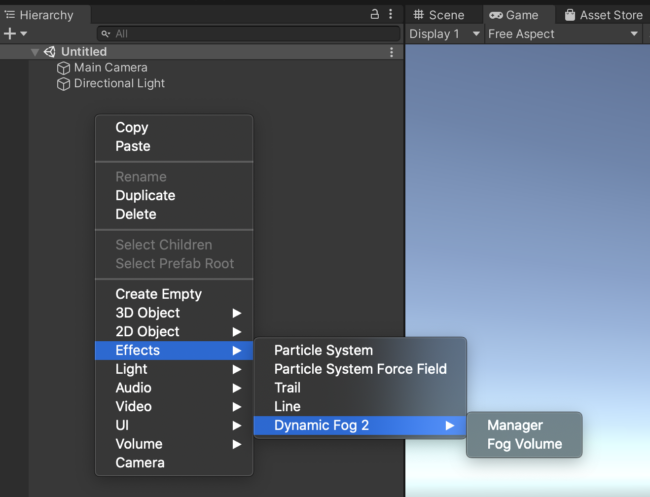Image resolution: width=650 pixels, height=497 pixels.
Task: Select the highlighted Effects menu entry
Action: 174,350
